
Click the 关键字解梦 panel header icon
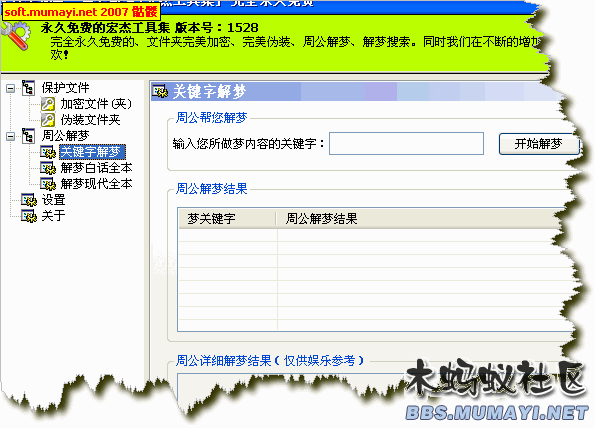(160, 91)
